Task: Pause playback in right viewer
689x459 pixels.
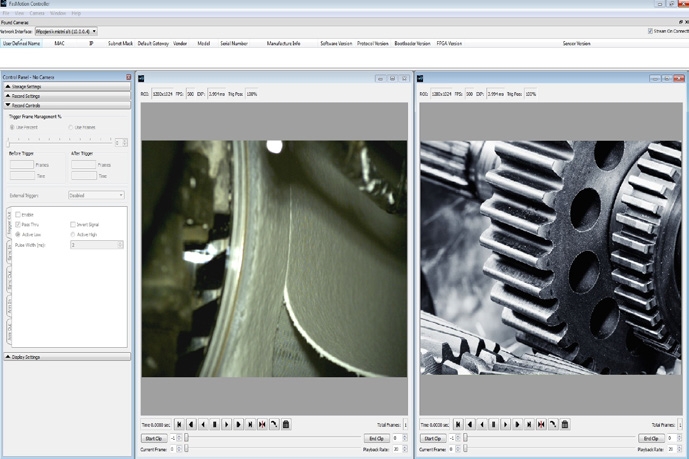Action: (x=493, y=424)
